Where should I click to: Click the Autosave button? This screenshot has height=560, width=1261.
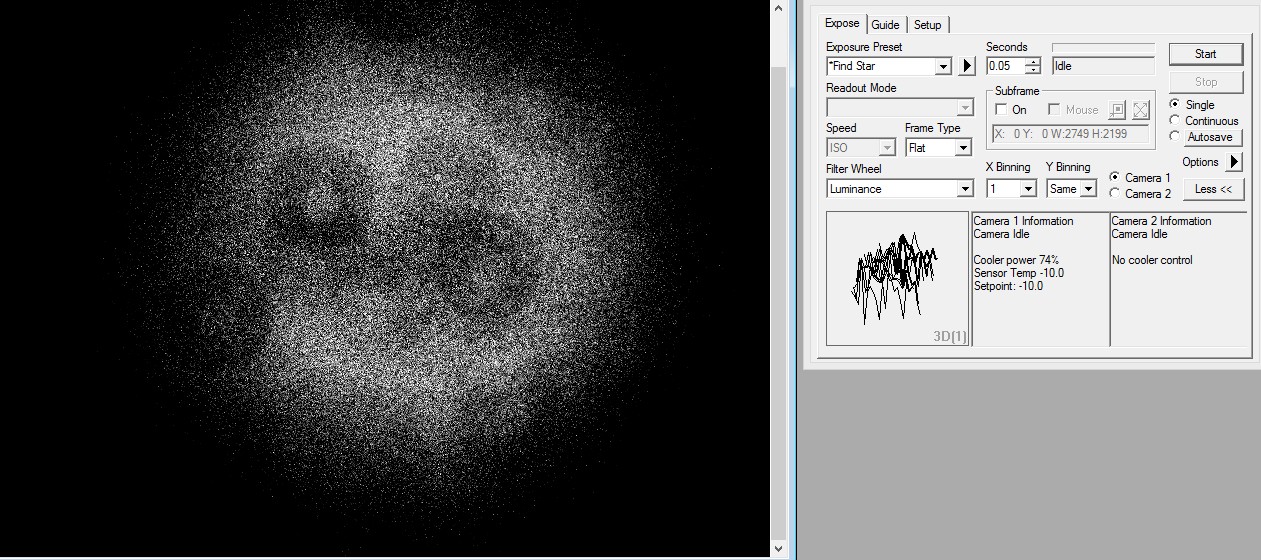(1213, 137)
